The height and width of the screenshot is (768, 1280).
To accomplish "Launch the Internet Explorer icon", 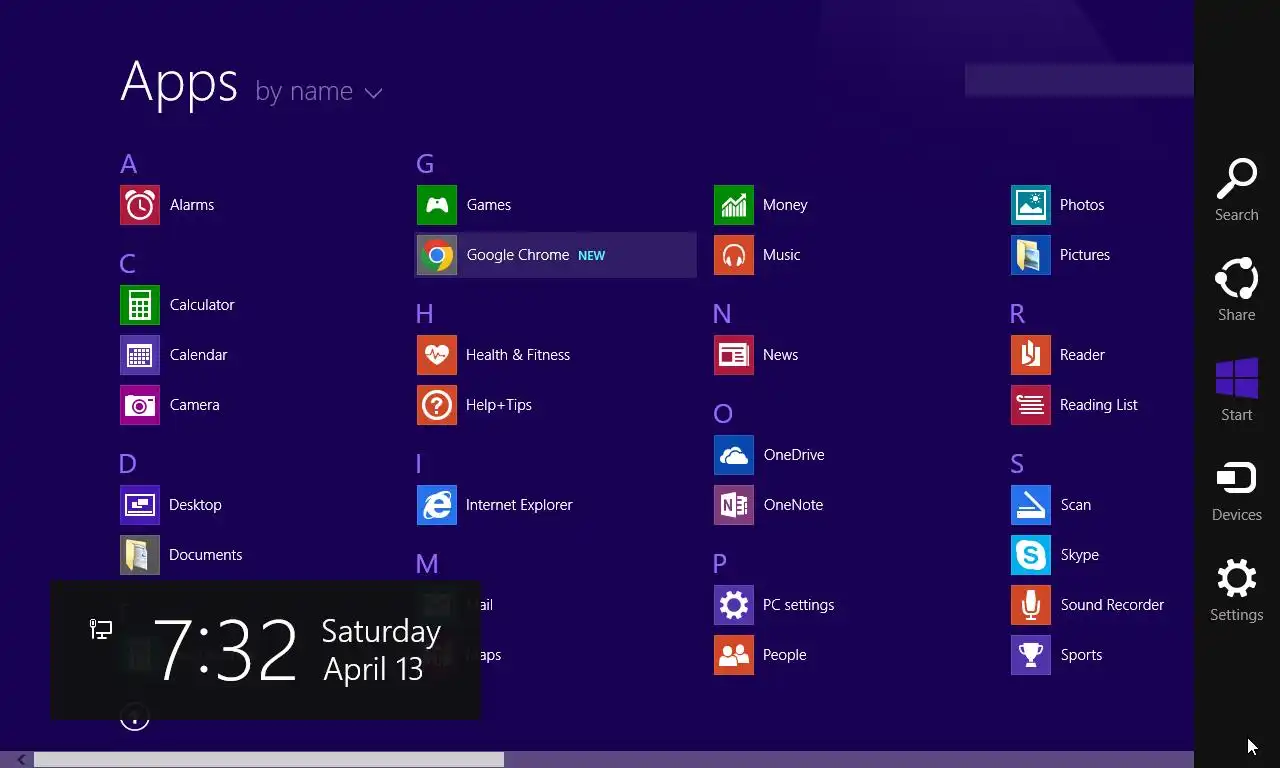I will 437,505.
